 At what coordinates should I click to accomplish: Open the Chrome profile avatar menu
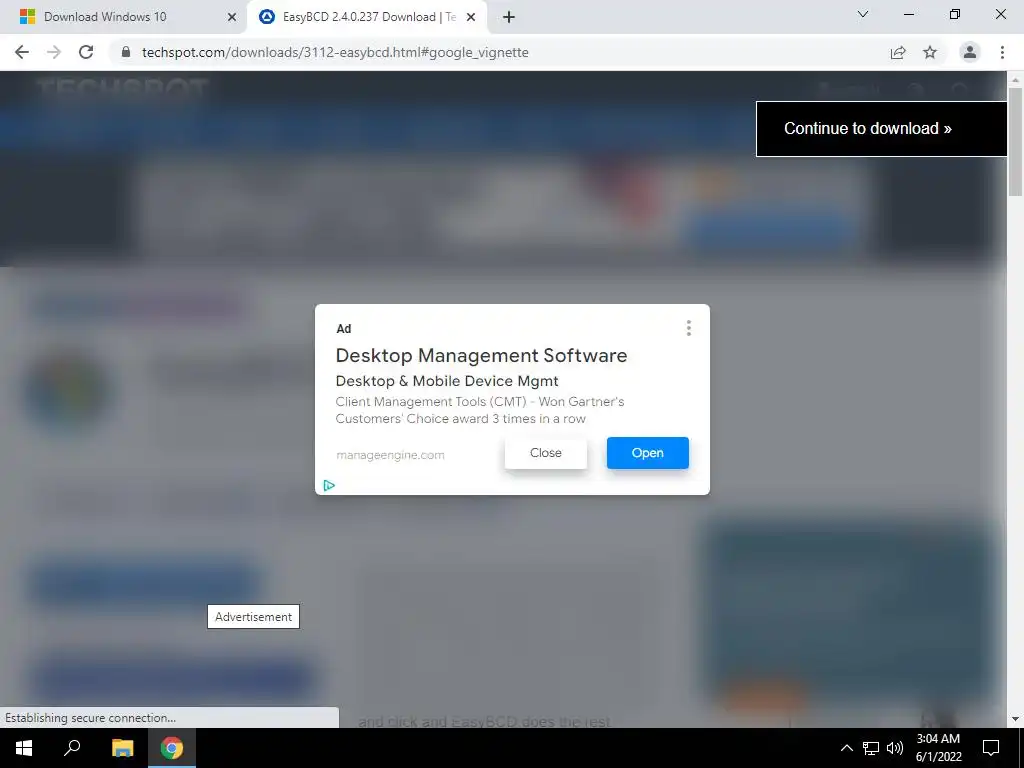pyautogui.click(x=970, y=52)
